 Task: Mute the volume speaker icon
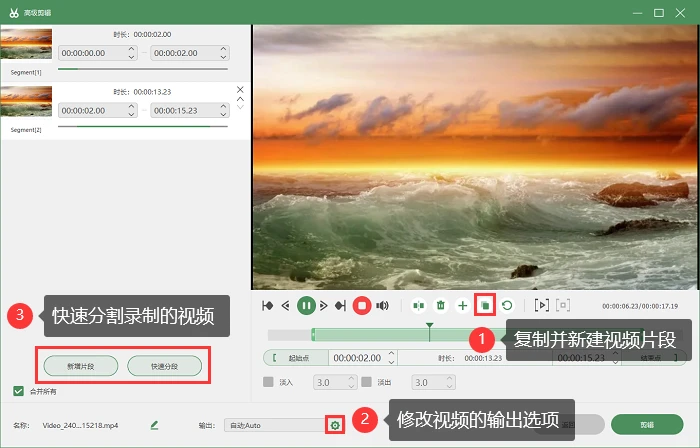click(382, 306)
